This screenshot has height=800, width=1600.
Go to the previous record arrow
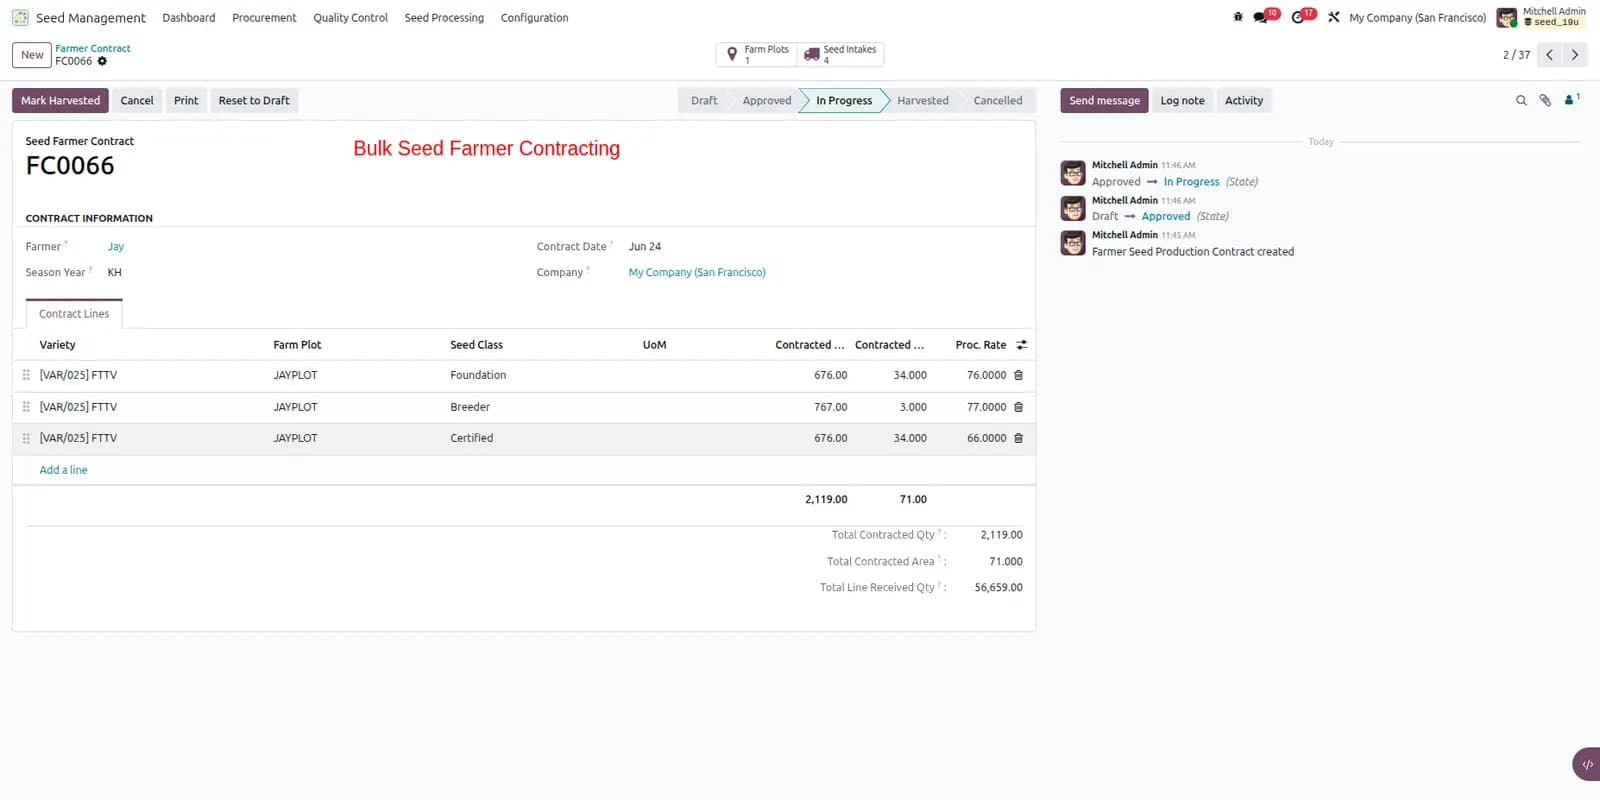pyautogui.click(x=1549, y=55)
